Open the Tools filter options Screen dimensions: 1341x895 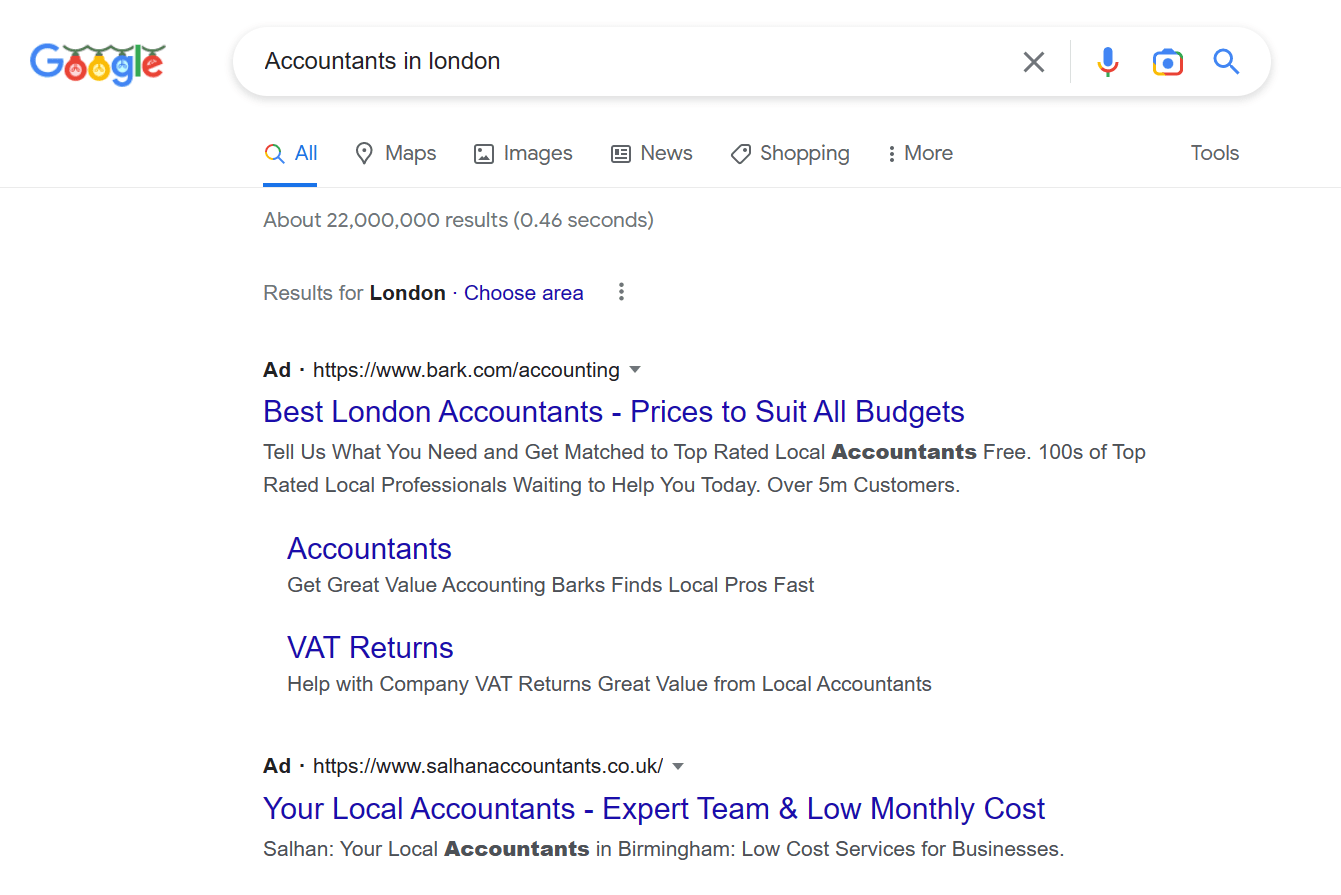click(1214, 153)
